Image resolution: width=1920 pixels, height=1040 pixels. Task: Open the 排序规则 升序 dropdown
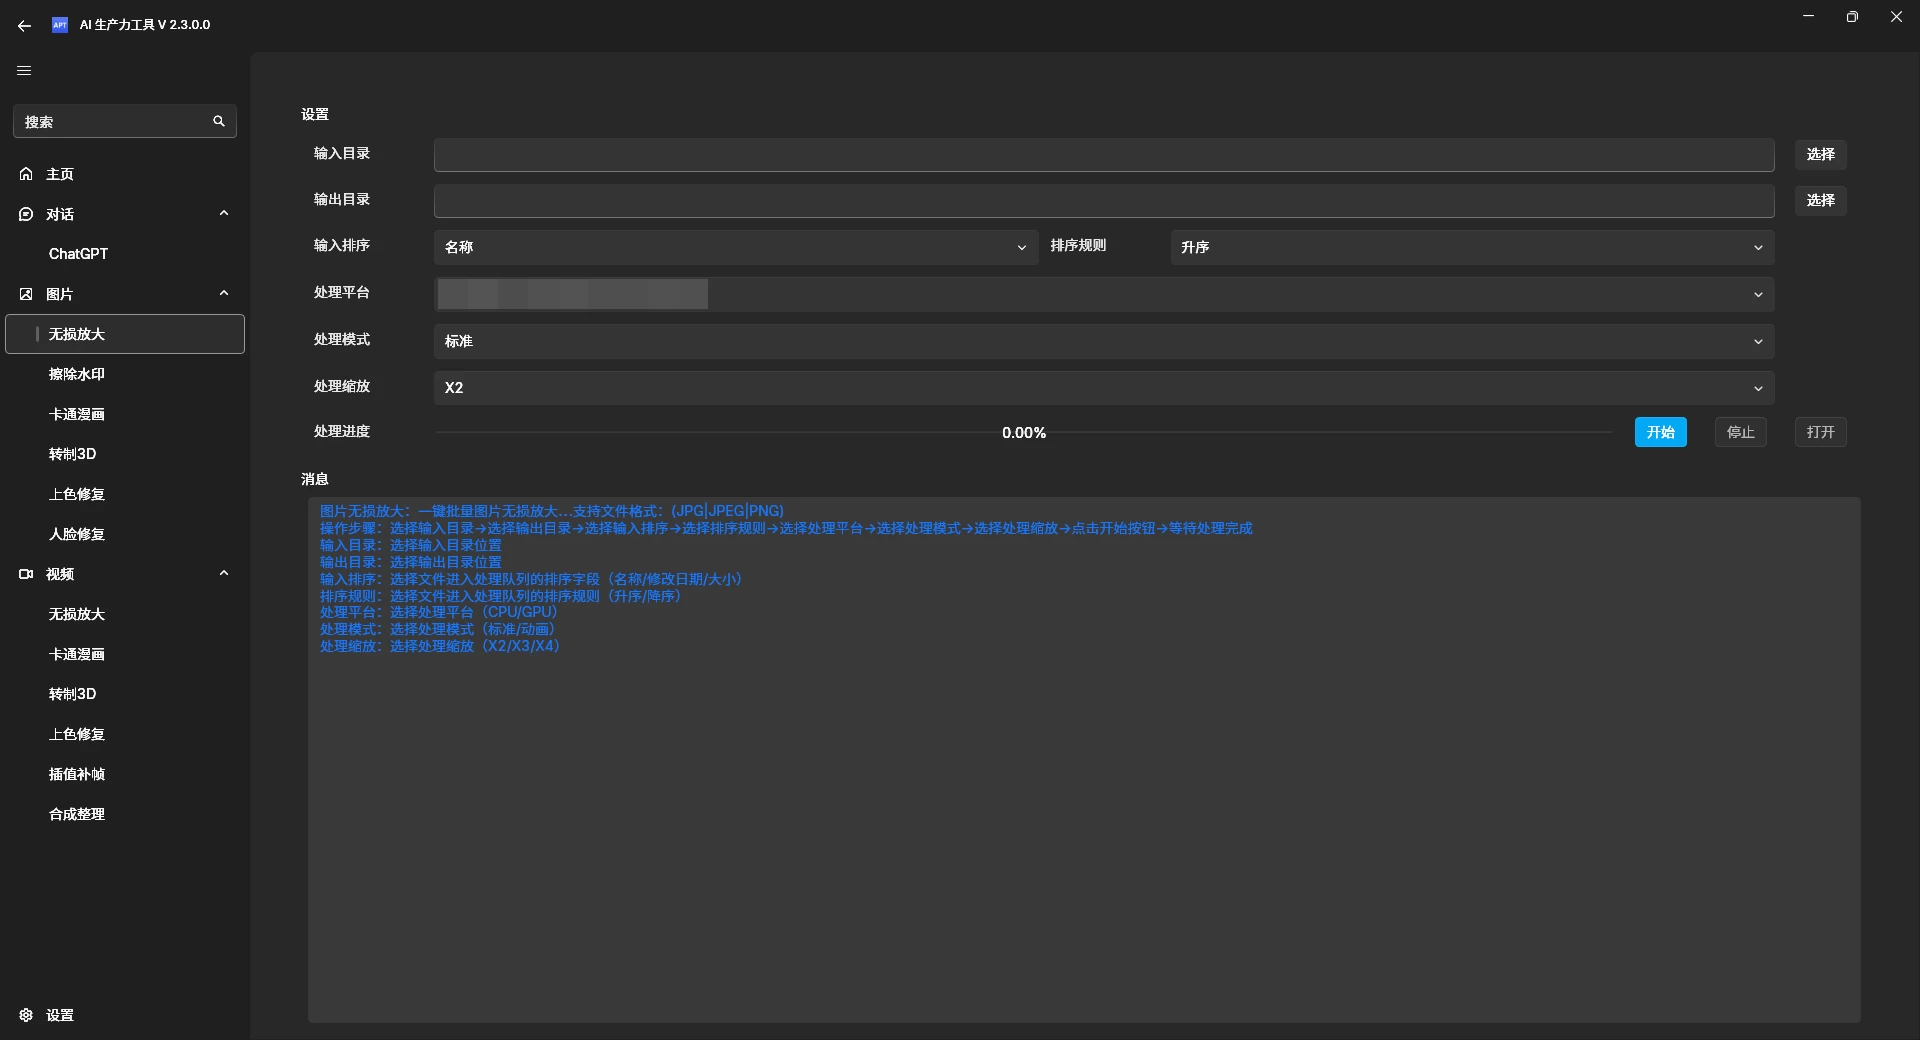point(1471,247)
